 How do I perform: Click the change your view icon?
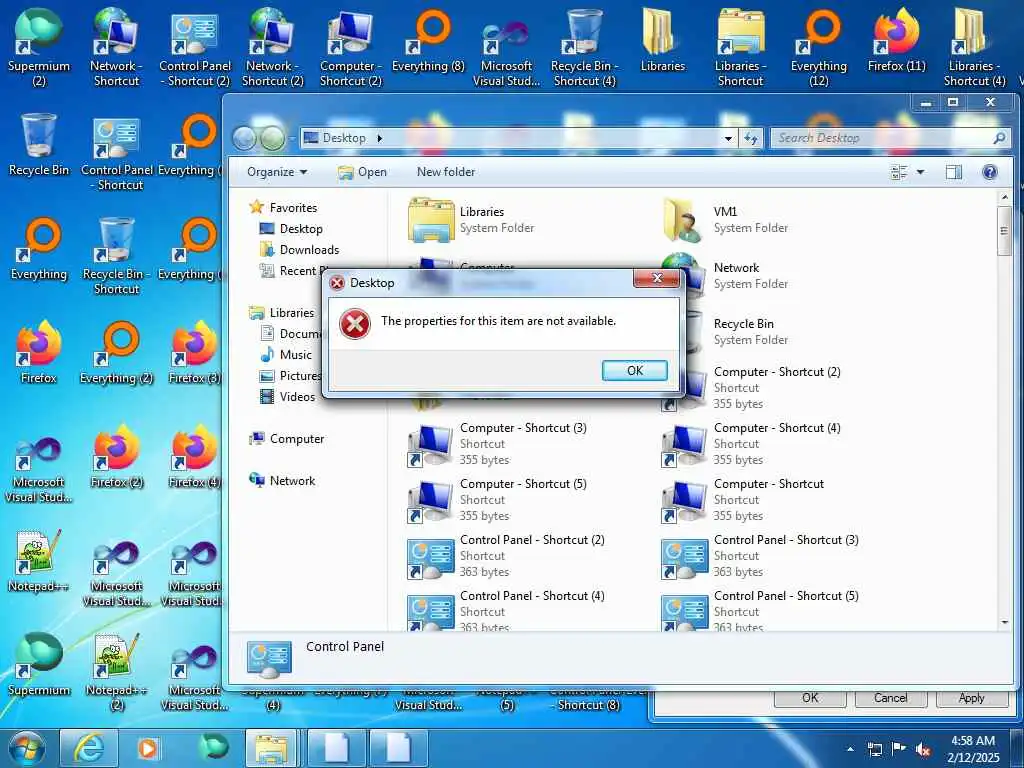(x=899, y=172)
